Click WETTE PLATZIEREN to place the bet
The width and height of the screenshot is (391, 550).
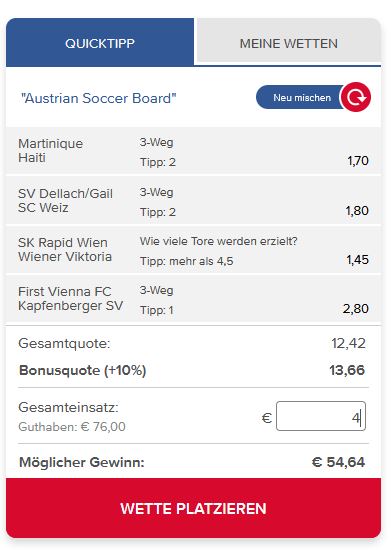tap(193, 508)
